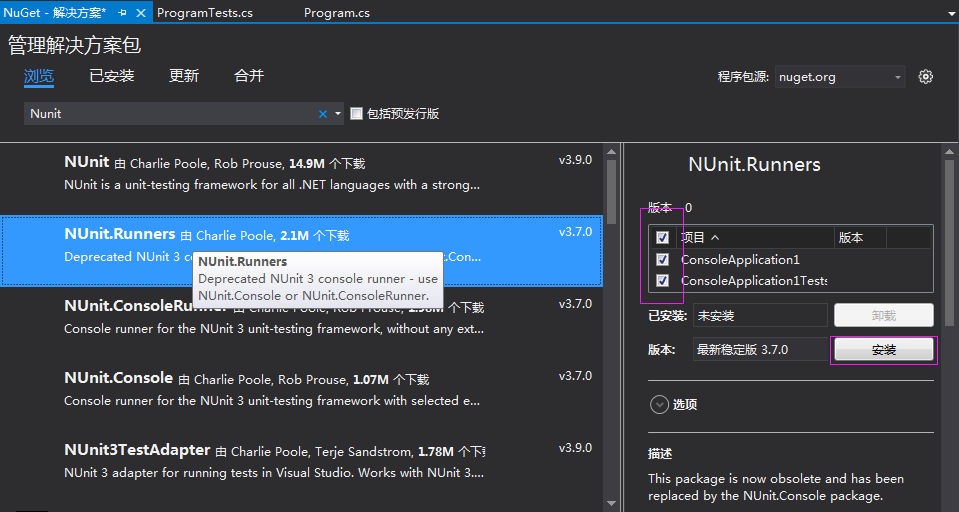Switch to the 更新 updates tab
The width and height of the screenshot is (959, 512).
183,76
